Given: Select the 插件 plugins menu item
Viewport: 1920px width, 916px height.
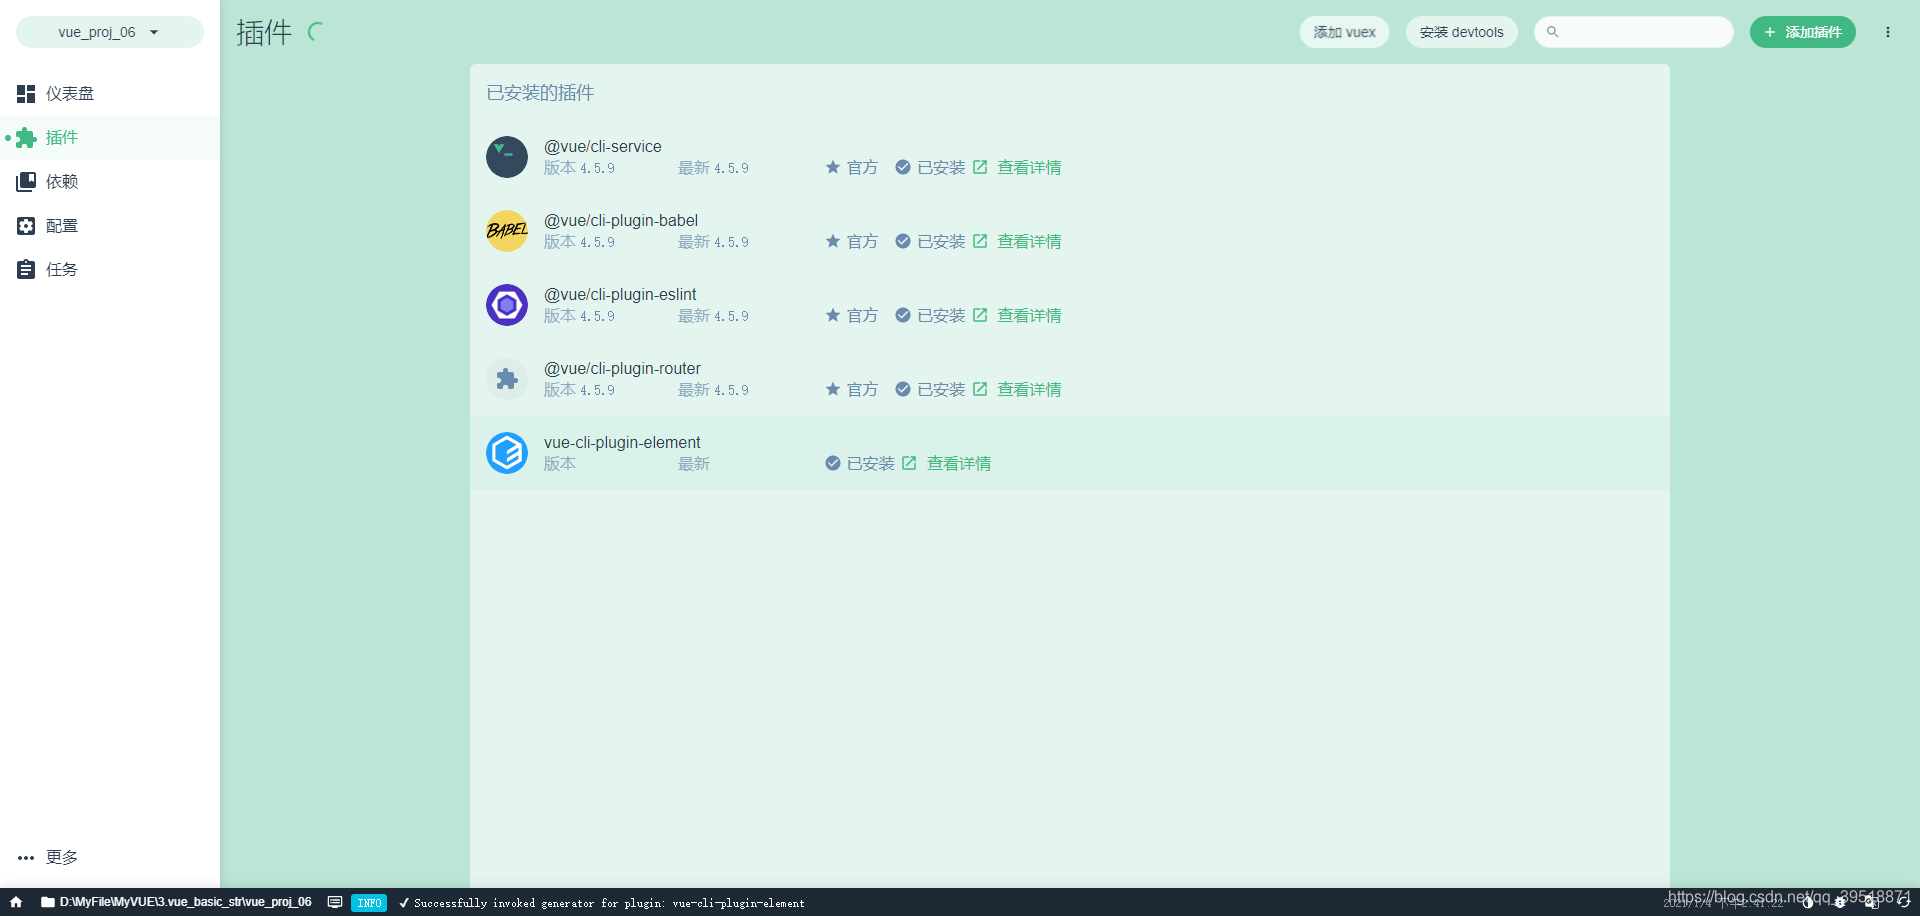Looking at the screenshot, I should tap(110, 137).
